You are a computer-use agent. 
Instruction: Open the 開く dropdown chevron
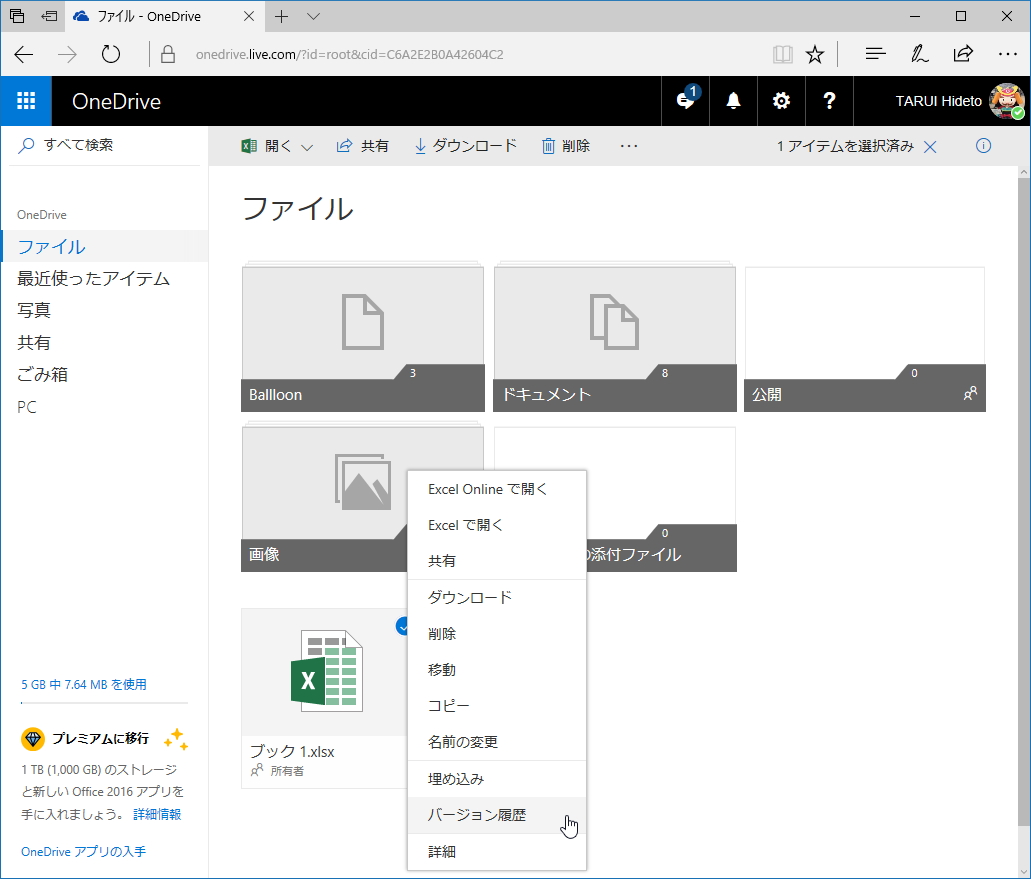tap(305, 145)
